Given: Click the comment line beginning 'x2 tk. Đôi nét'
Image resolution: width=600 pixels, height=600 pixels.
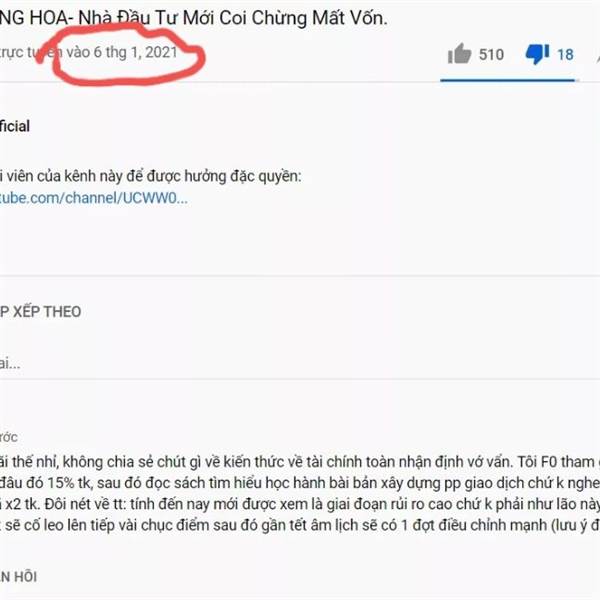Looking at the screenshot, I should click(x=300, y=504).
